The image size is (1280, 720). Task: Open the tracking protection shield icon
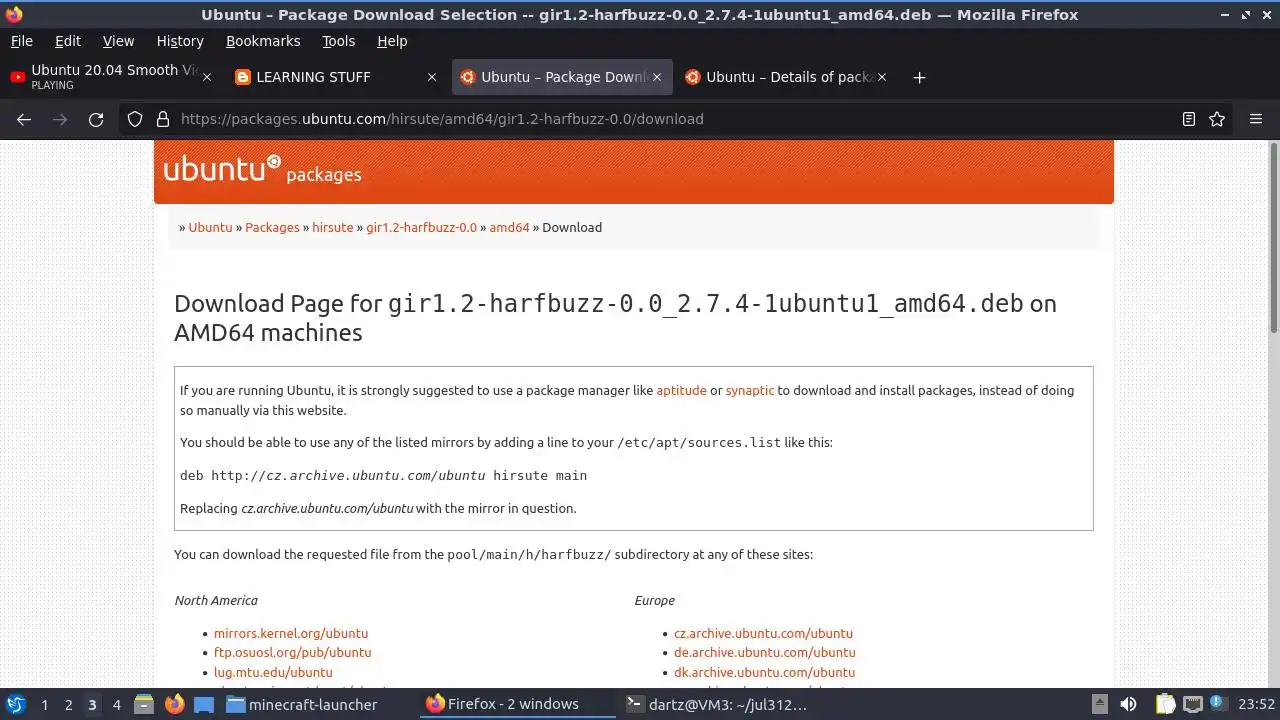coord(135,119)
